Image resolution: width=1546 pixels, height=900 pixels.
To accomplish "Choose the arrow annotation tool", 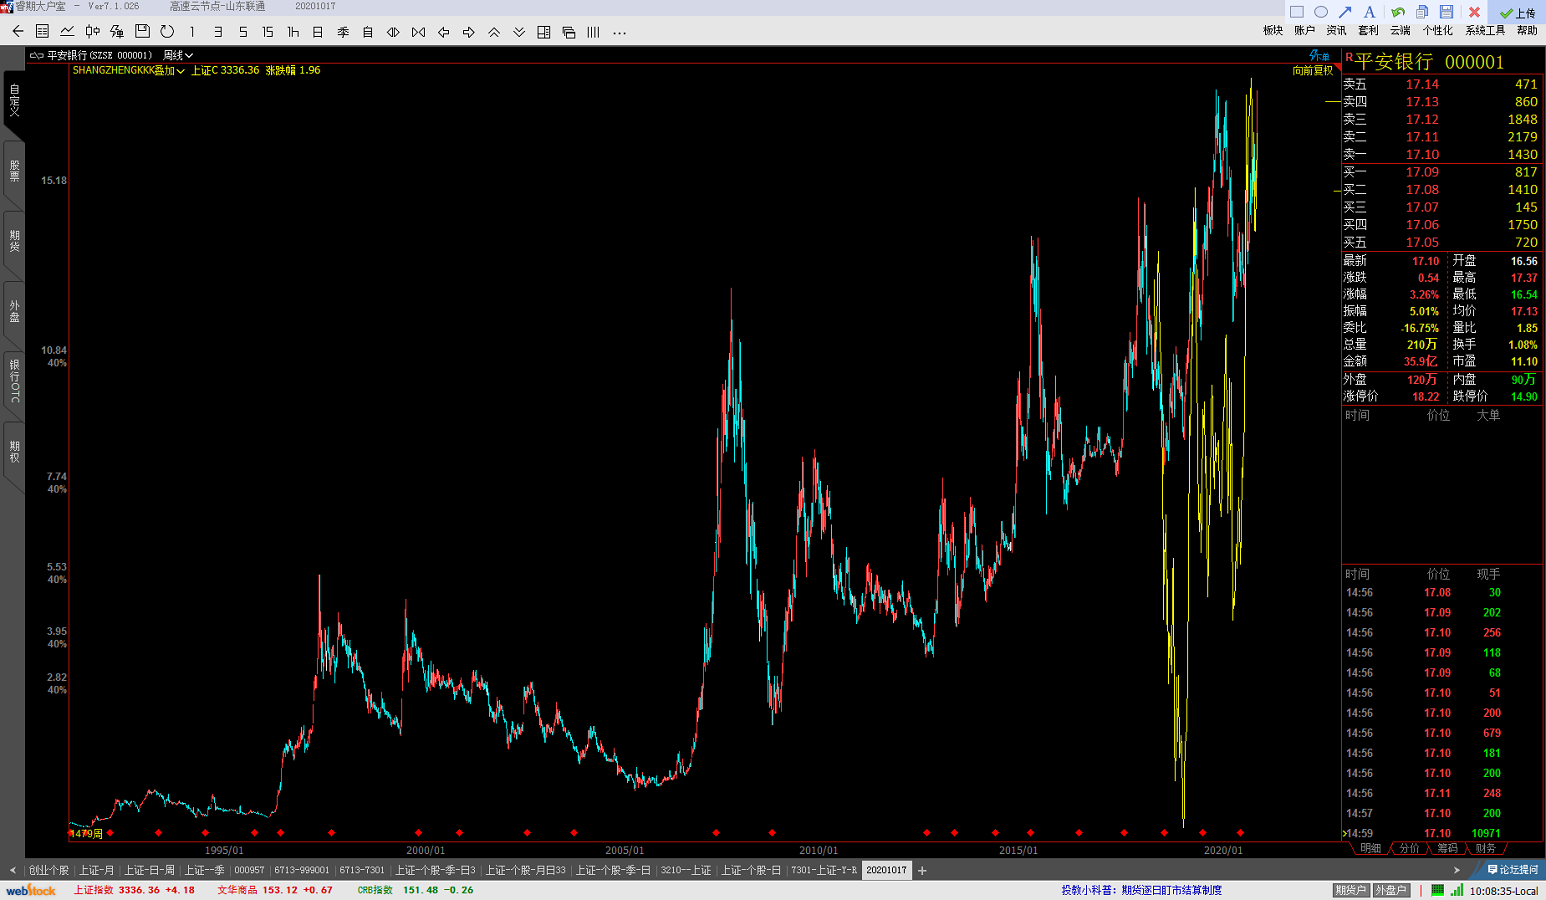I will [1345, 12].
